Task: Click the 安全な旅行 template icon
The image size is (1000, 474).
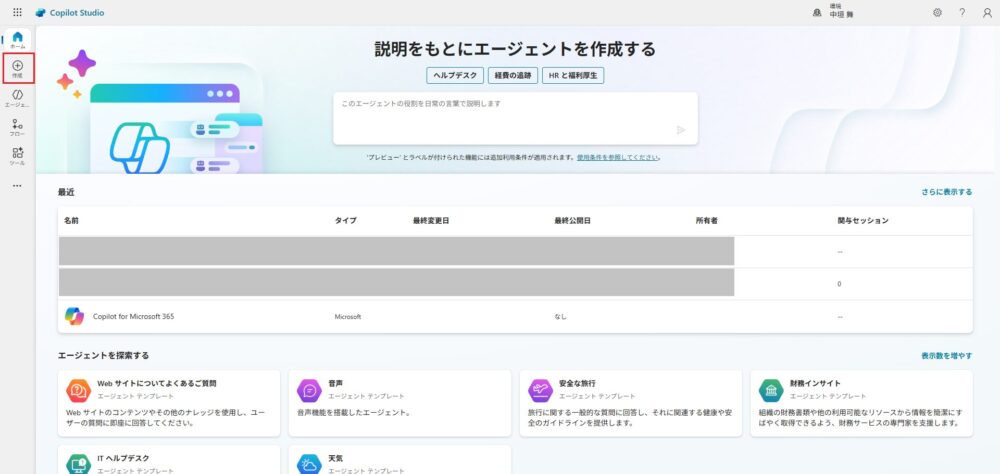Action: pos(540,390)
